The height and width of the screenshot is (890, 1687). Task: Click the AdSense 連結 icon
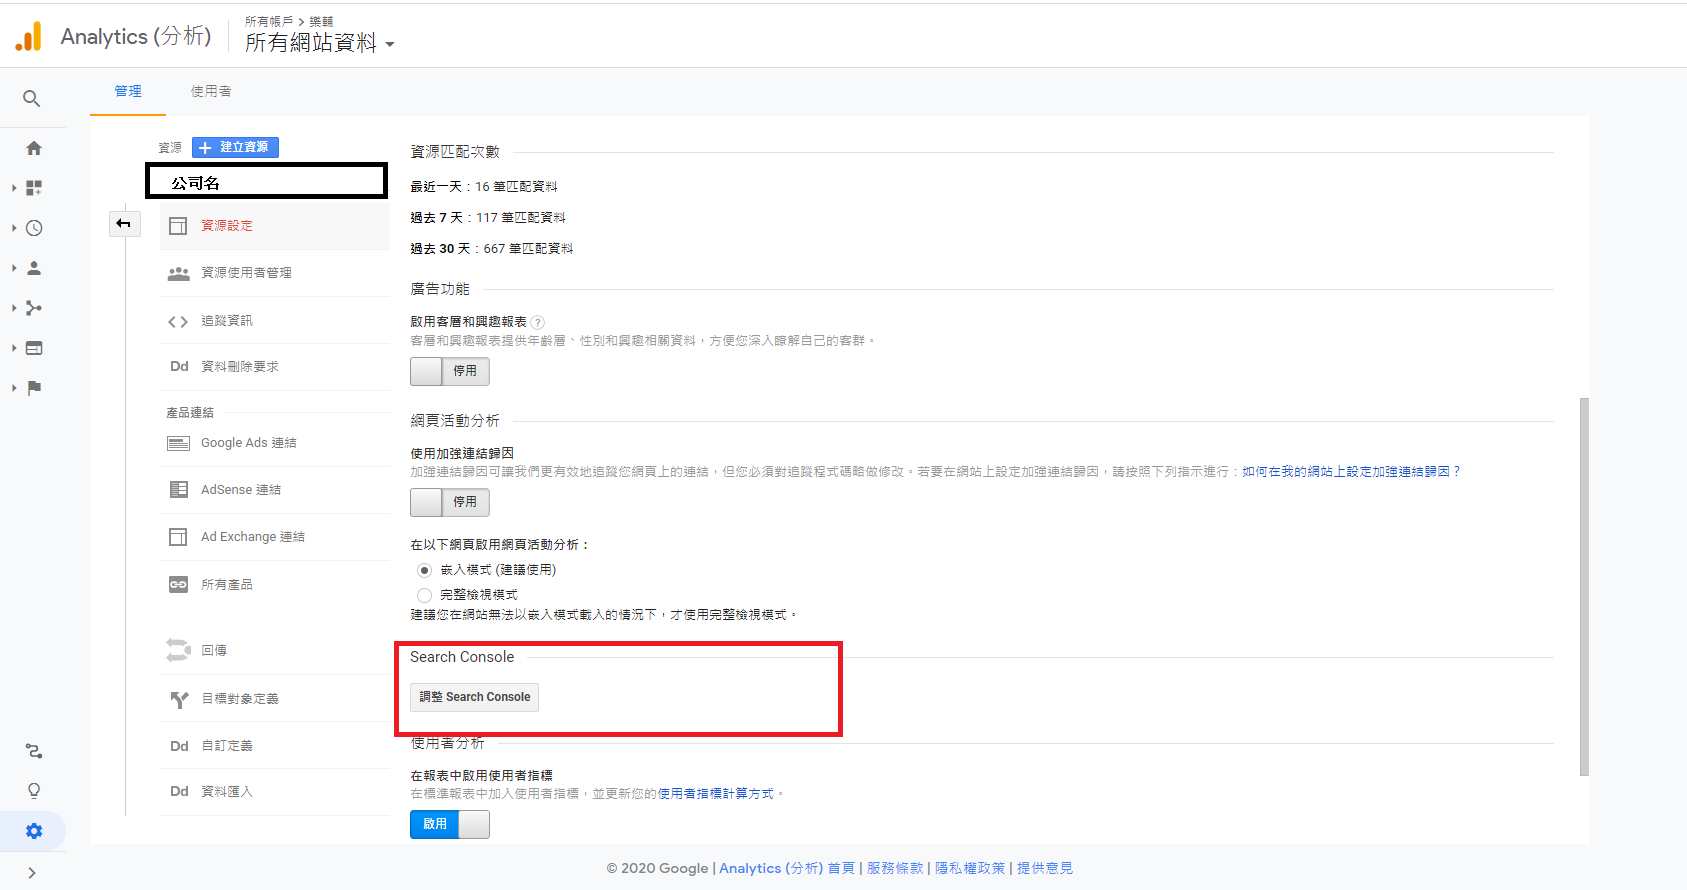178,490
